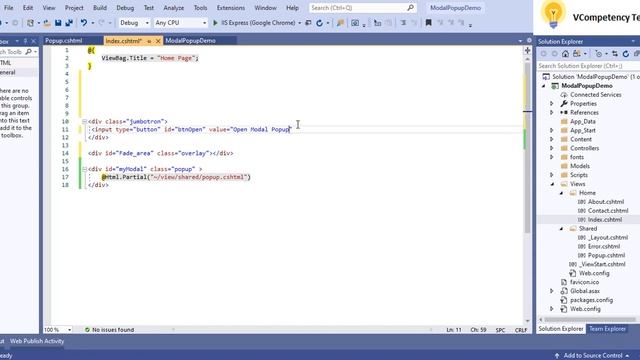Click the browser Refresh icon in the toolbar
The height and width of the screenshot is (360, 640).
(320, 23)
